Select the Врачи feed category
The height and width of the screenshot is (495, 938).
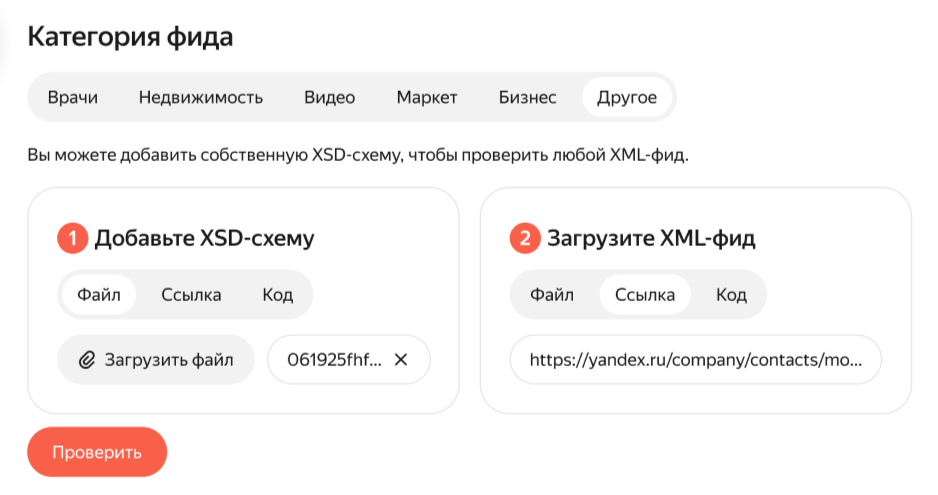point(73,97)
